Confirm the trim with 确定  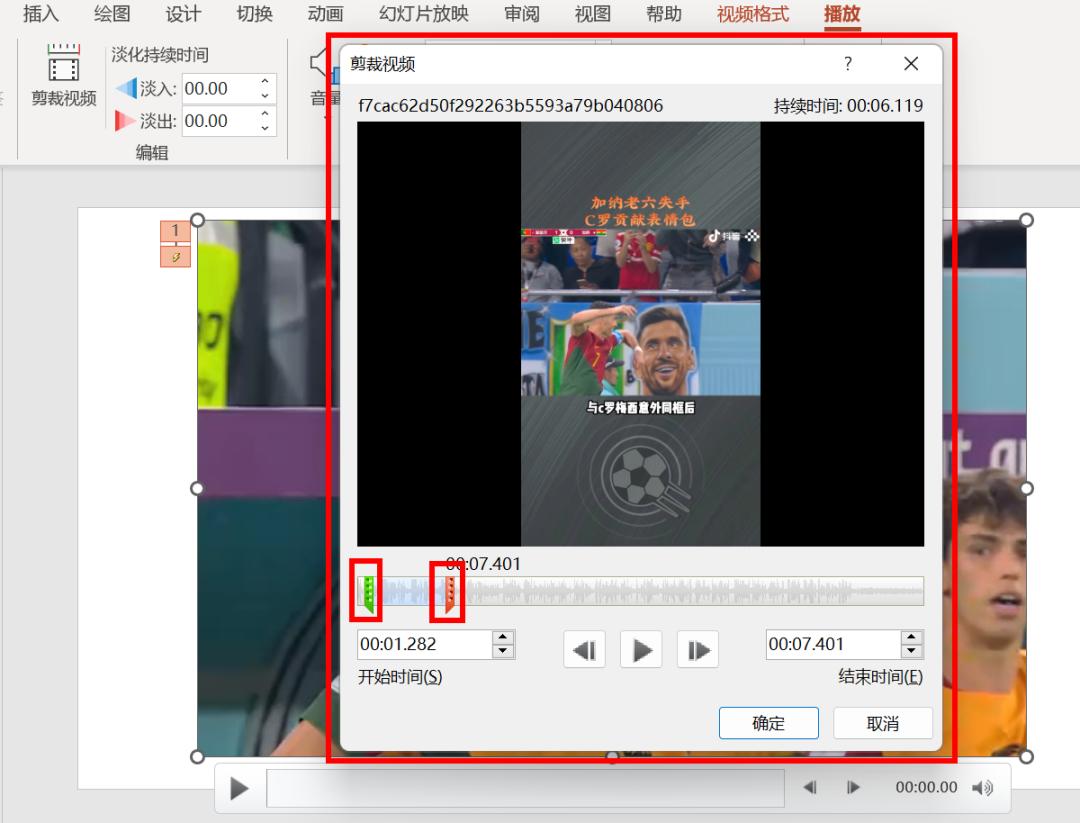click(768, 722)
